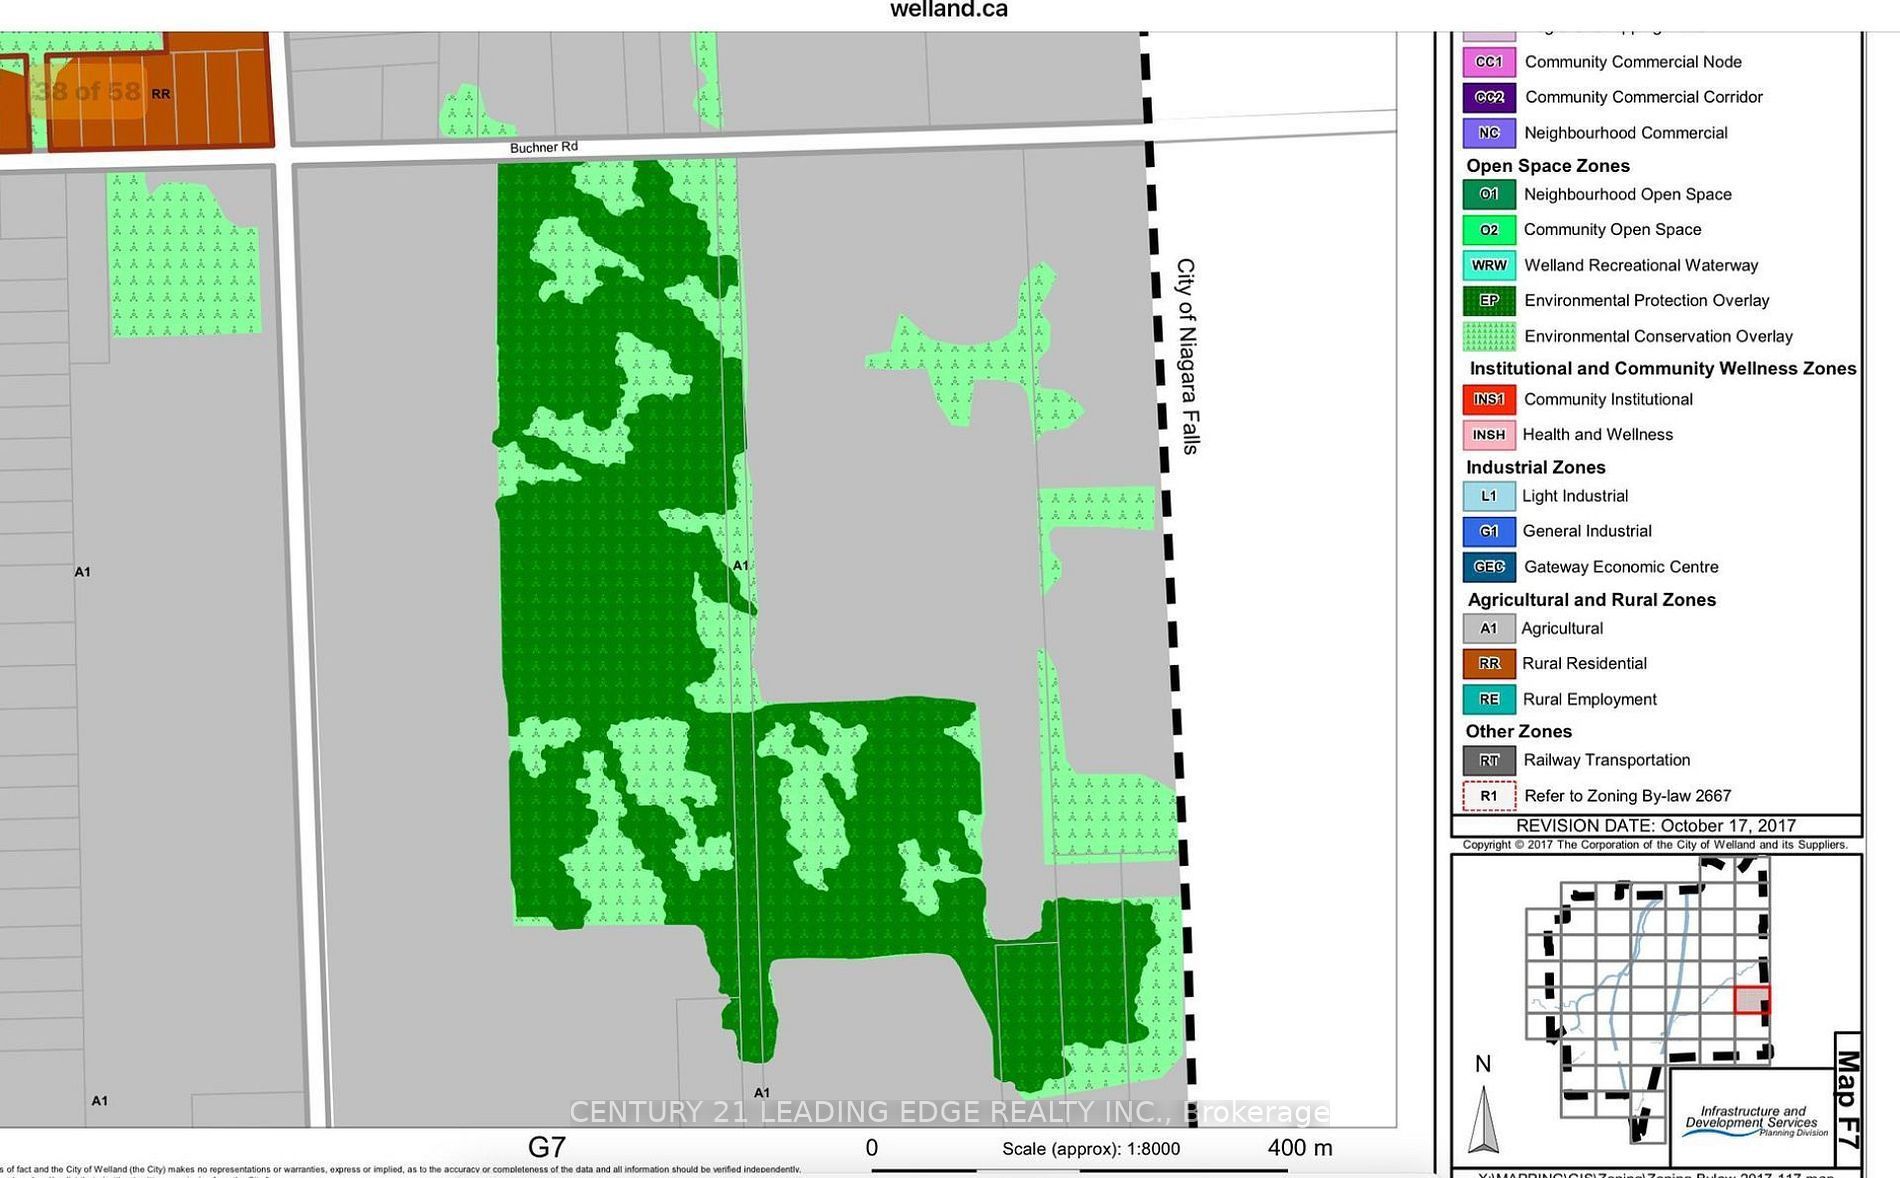
Task: Click the INSH Health and Wellness icon
Action: pyautogui.click(x=1489, y=435)
